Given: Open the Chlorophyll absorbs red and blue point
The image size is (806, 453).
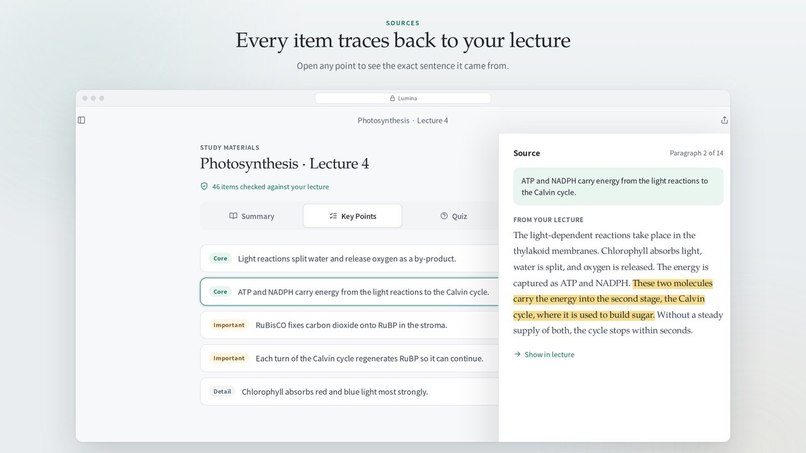Looking at the screenshot, I should (x=350, y=392).
